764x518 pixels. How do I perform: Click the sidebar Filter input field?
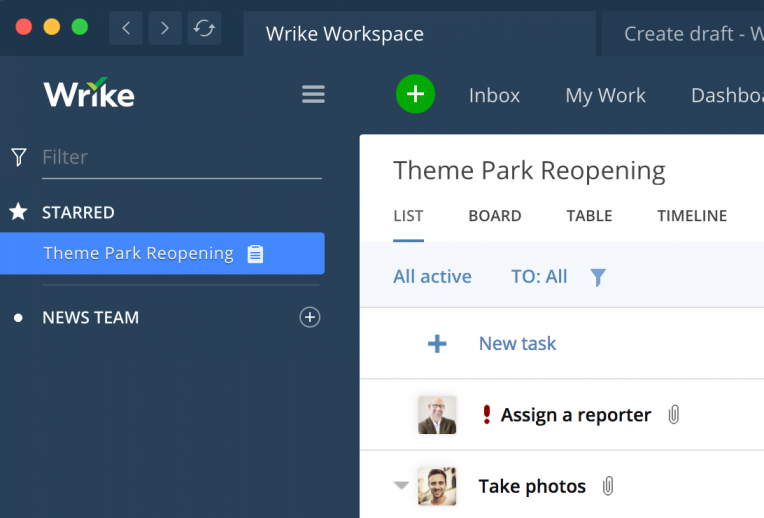coord(180,157)
